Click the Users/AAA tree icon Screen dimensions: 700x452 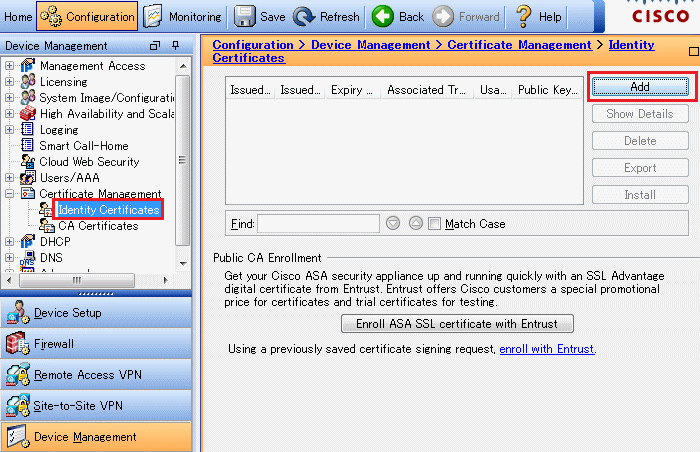[28, 177]
